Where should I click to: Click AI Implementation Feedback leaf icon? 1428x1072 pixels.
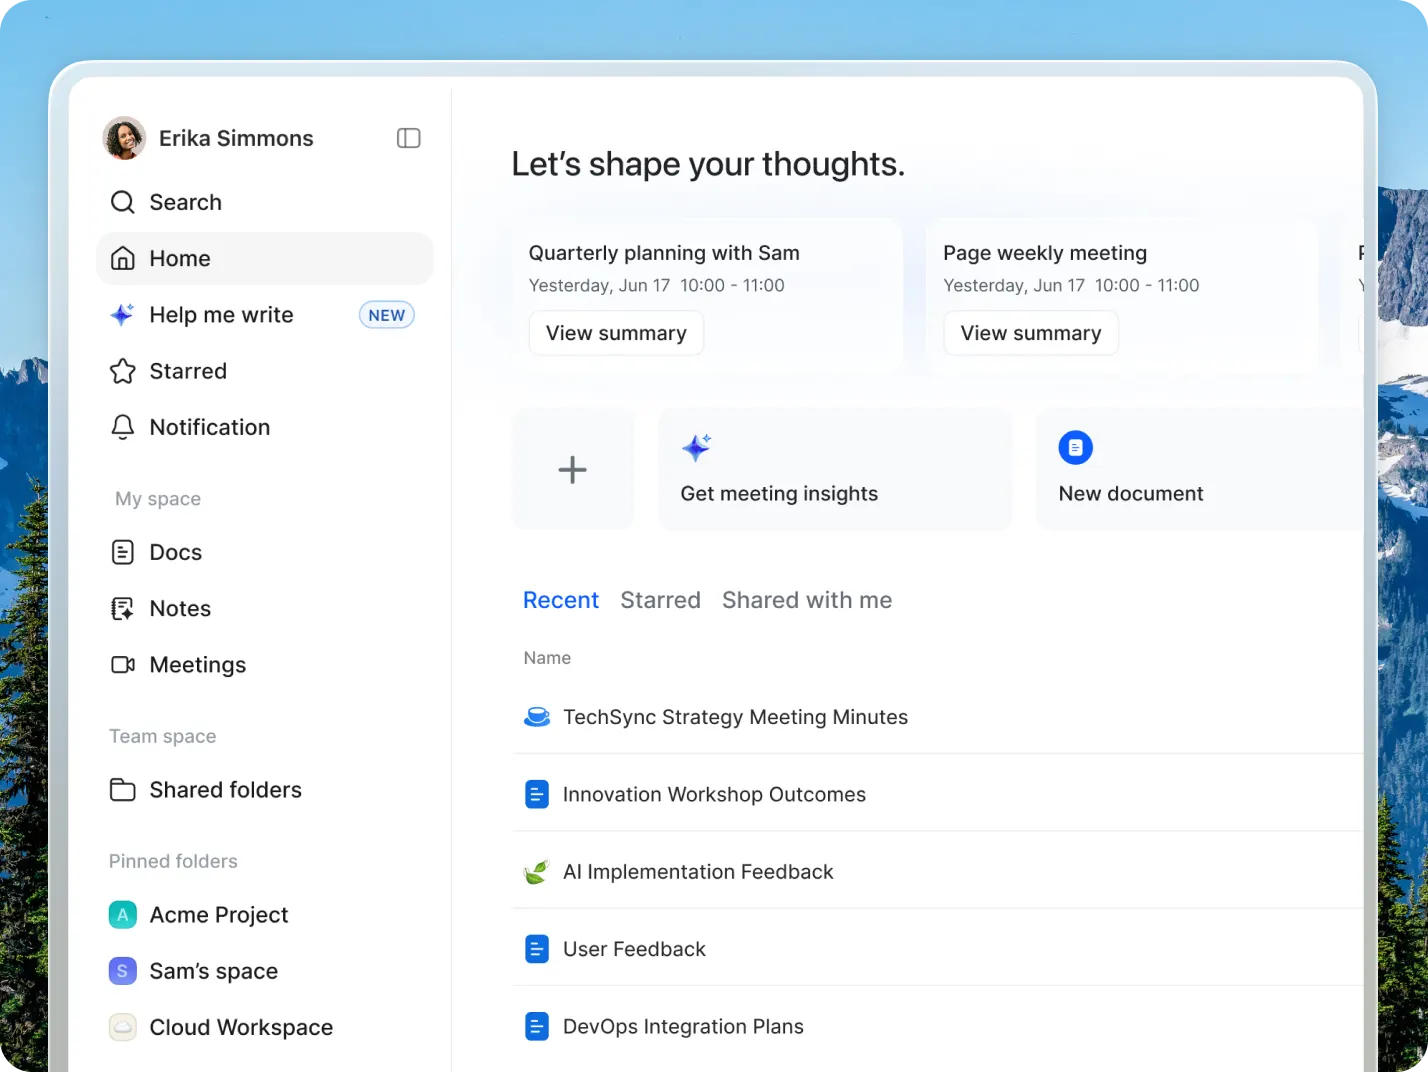pyautogui.click(x=537, y=872)
